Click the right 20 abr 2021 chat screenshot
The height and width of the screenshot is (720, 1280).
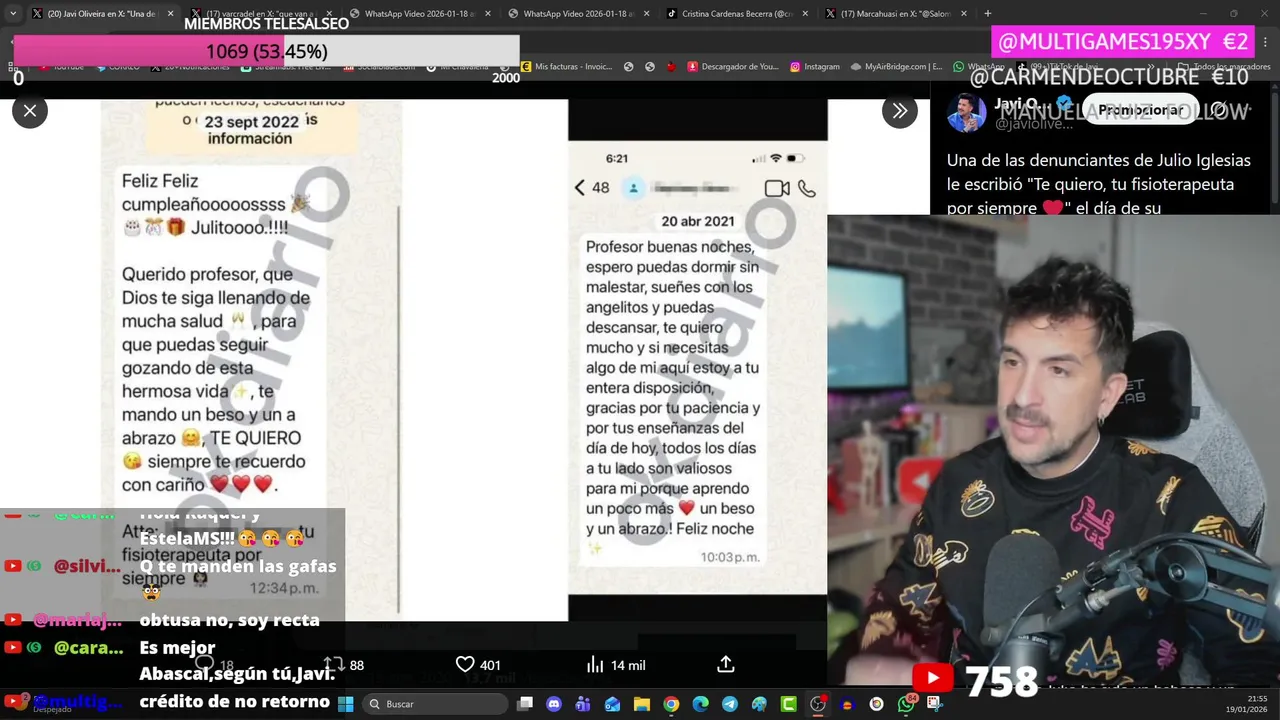pos(697,360)
